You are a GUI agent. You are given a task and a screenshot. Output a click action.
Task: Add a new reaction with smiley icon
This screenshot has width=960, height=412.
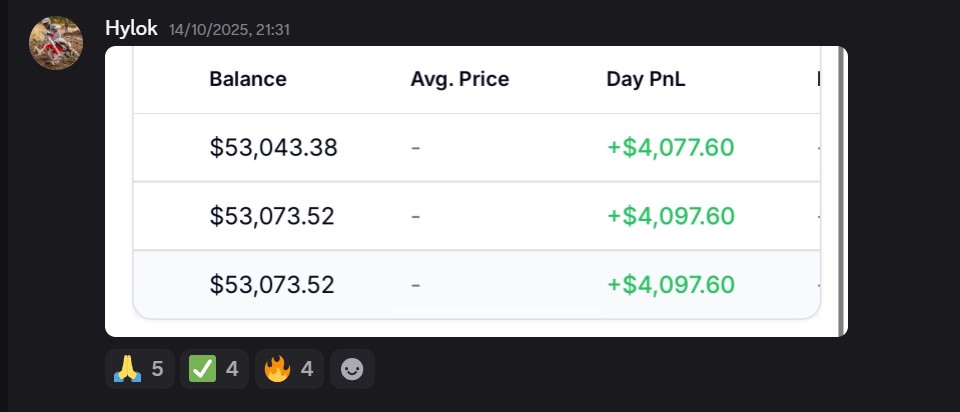pyautogui.click(x=352, y=369)
